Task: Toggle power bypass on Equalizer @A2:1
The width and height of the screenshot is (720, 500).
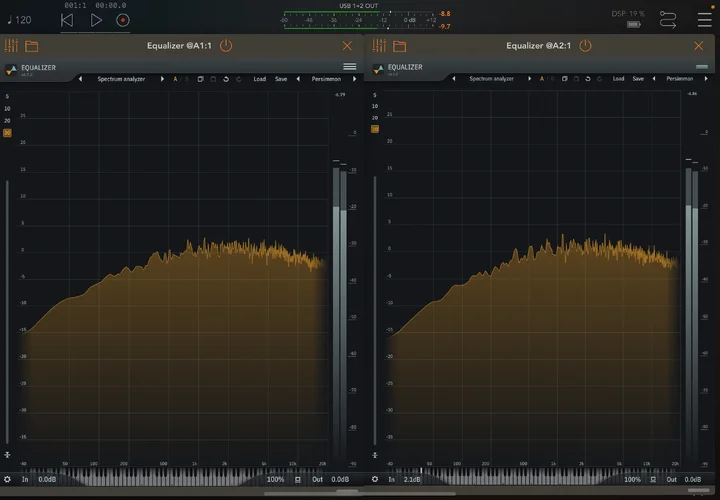Action: [584, 46]
